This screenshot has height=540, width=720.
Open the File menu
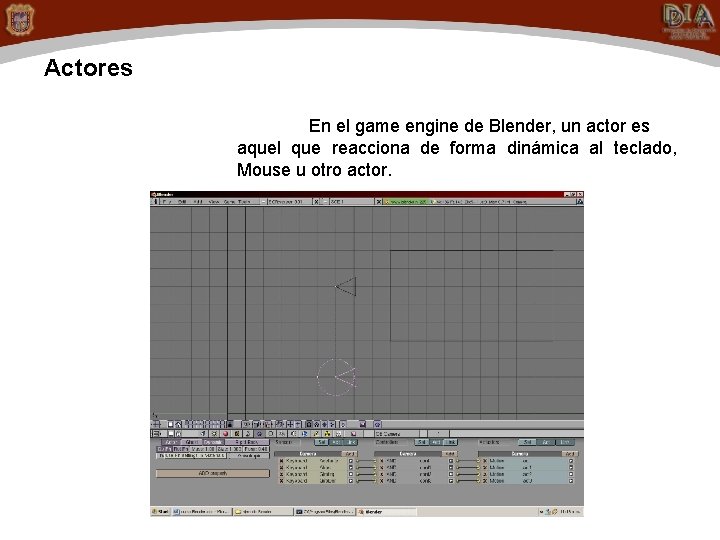(x=167, y=202)
